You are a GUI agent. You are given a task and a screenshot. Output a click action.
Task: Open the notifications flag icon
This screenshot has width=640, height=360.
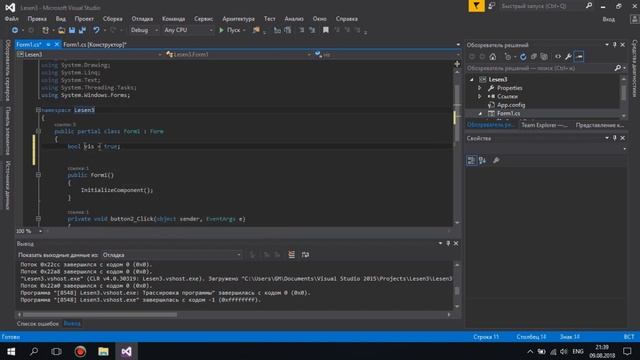[x=476, y=6]
